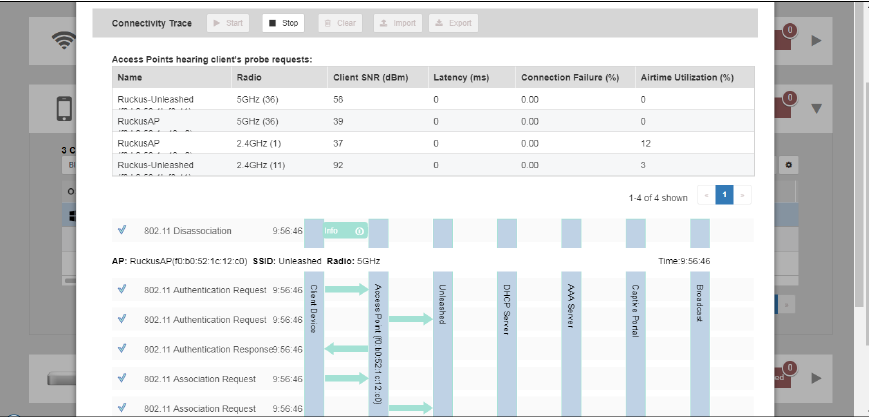Click the next page arrow in pagination
Image resolution: width=869 pixels, height=417 pixels.
744,197
